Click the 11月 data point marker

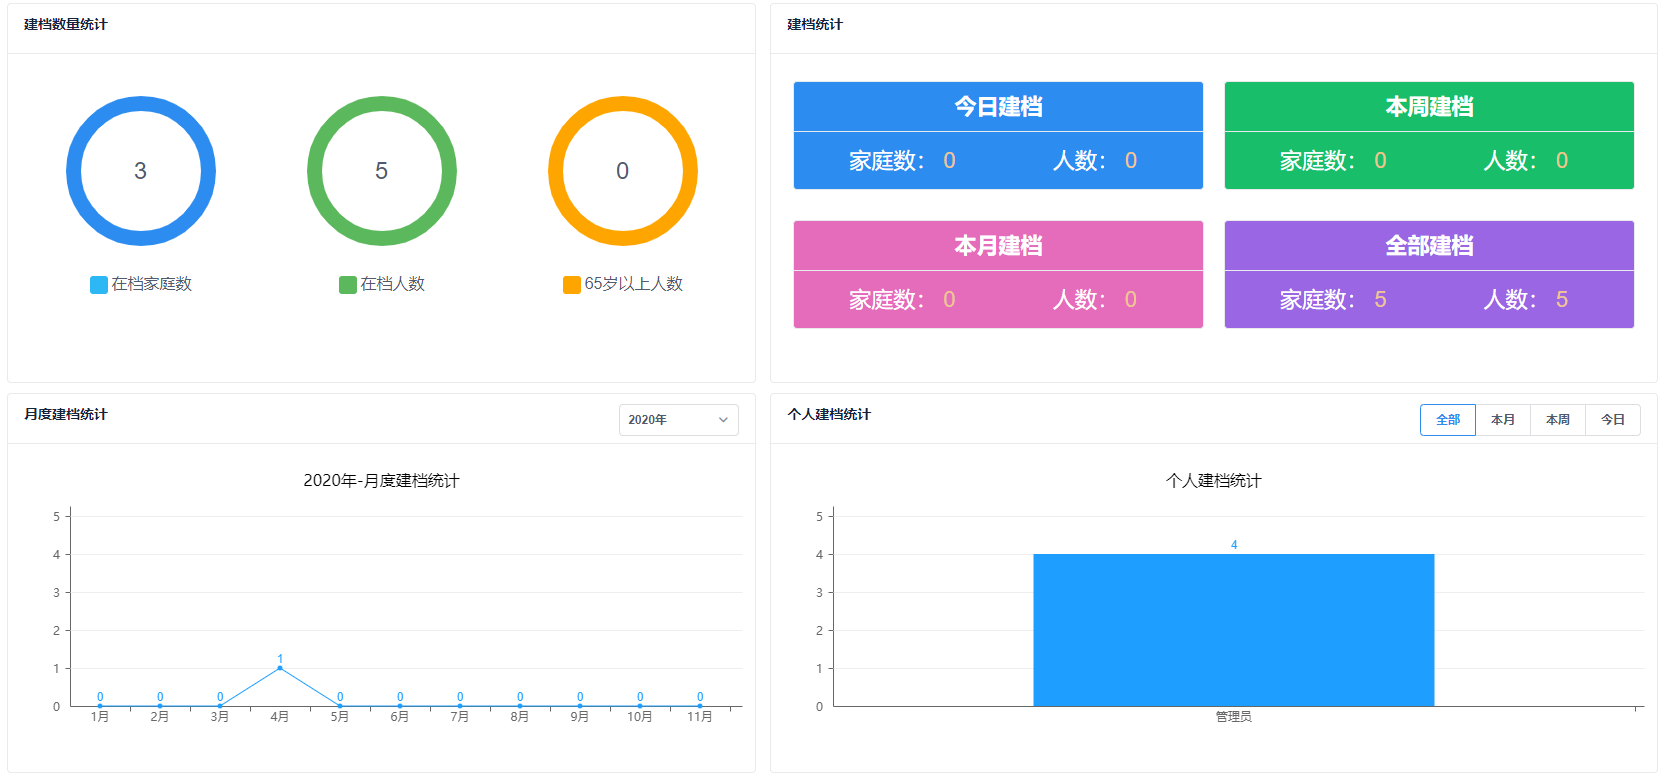coord(700,706)
